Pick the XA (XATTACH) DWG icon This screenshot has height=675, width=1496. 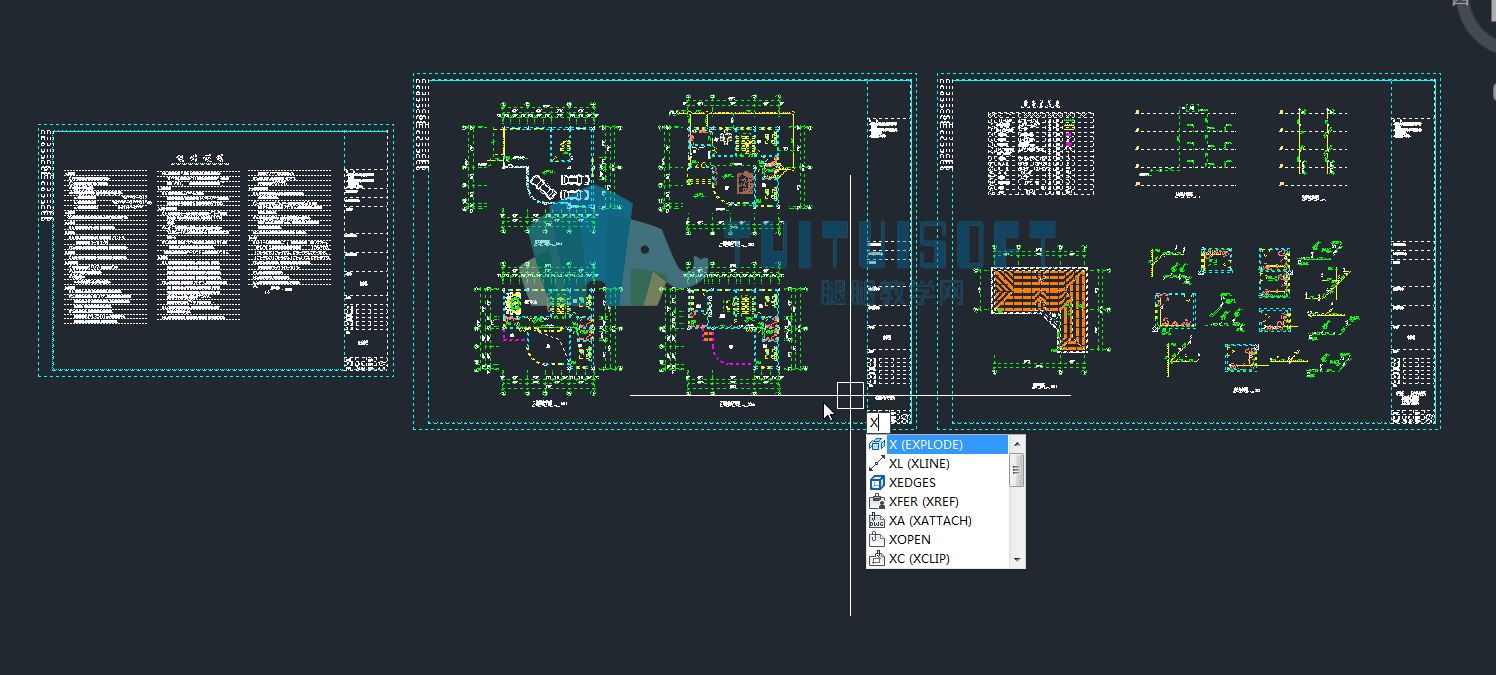click(877, 521)
